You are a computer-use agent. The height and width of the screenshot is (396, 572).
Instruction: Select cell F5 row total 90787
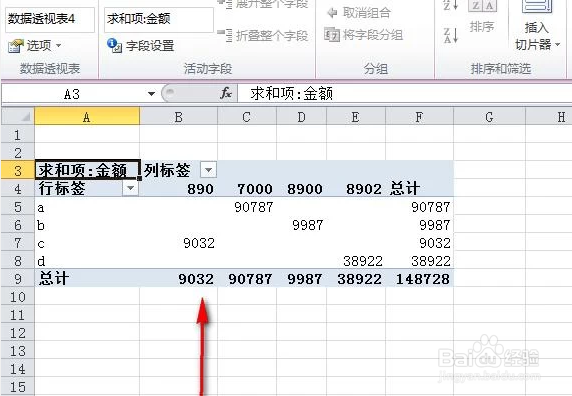coord(419,207)
